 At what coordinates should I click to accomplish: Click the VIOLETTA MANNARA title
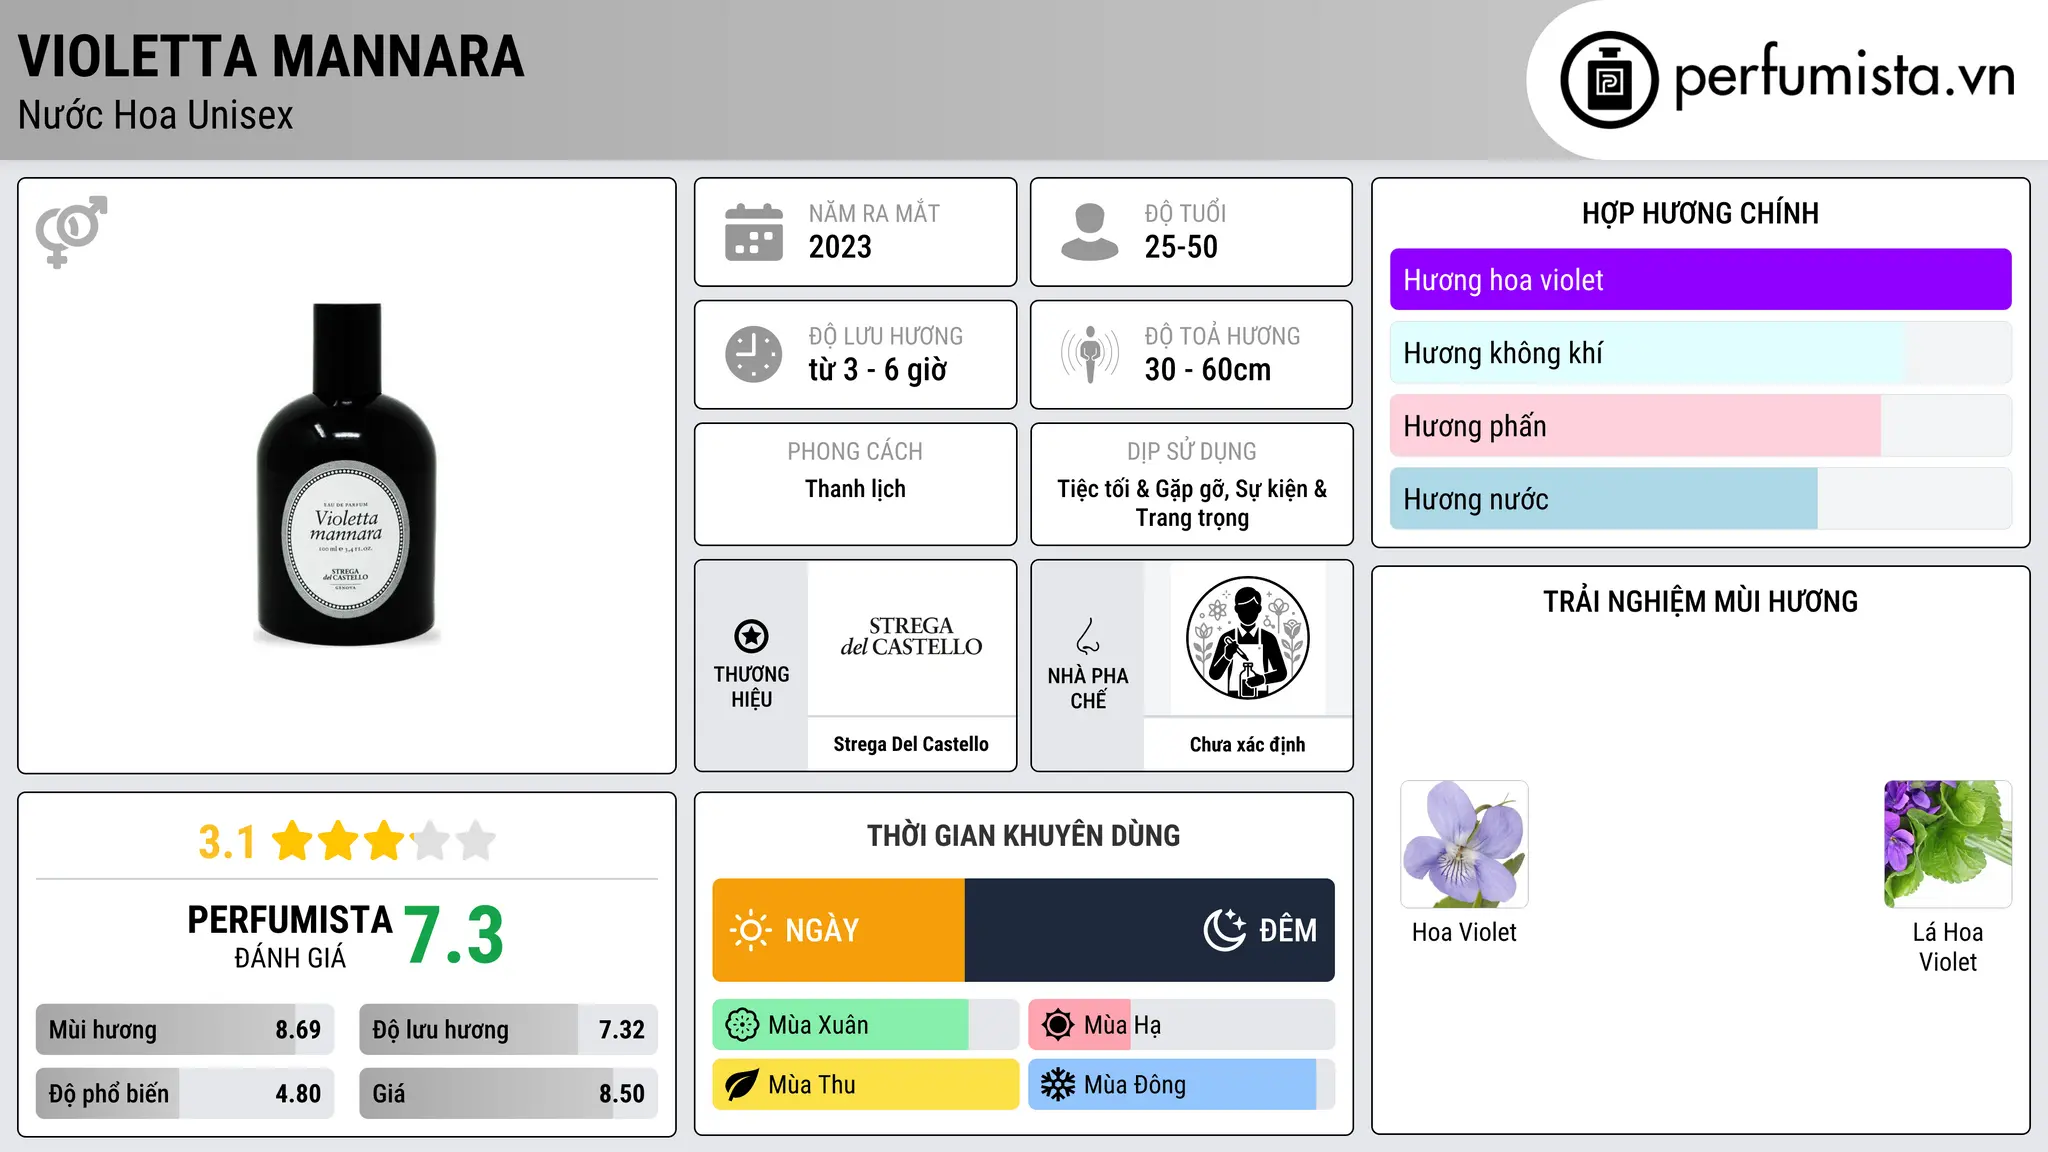[271, 57]
